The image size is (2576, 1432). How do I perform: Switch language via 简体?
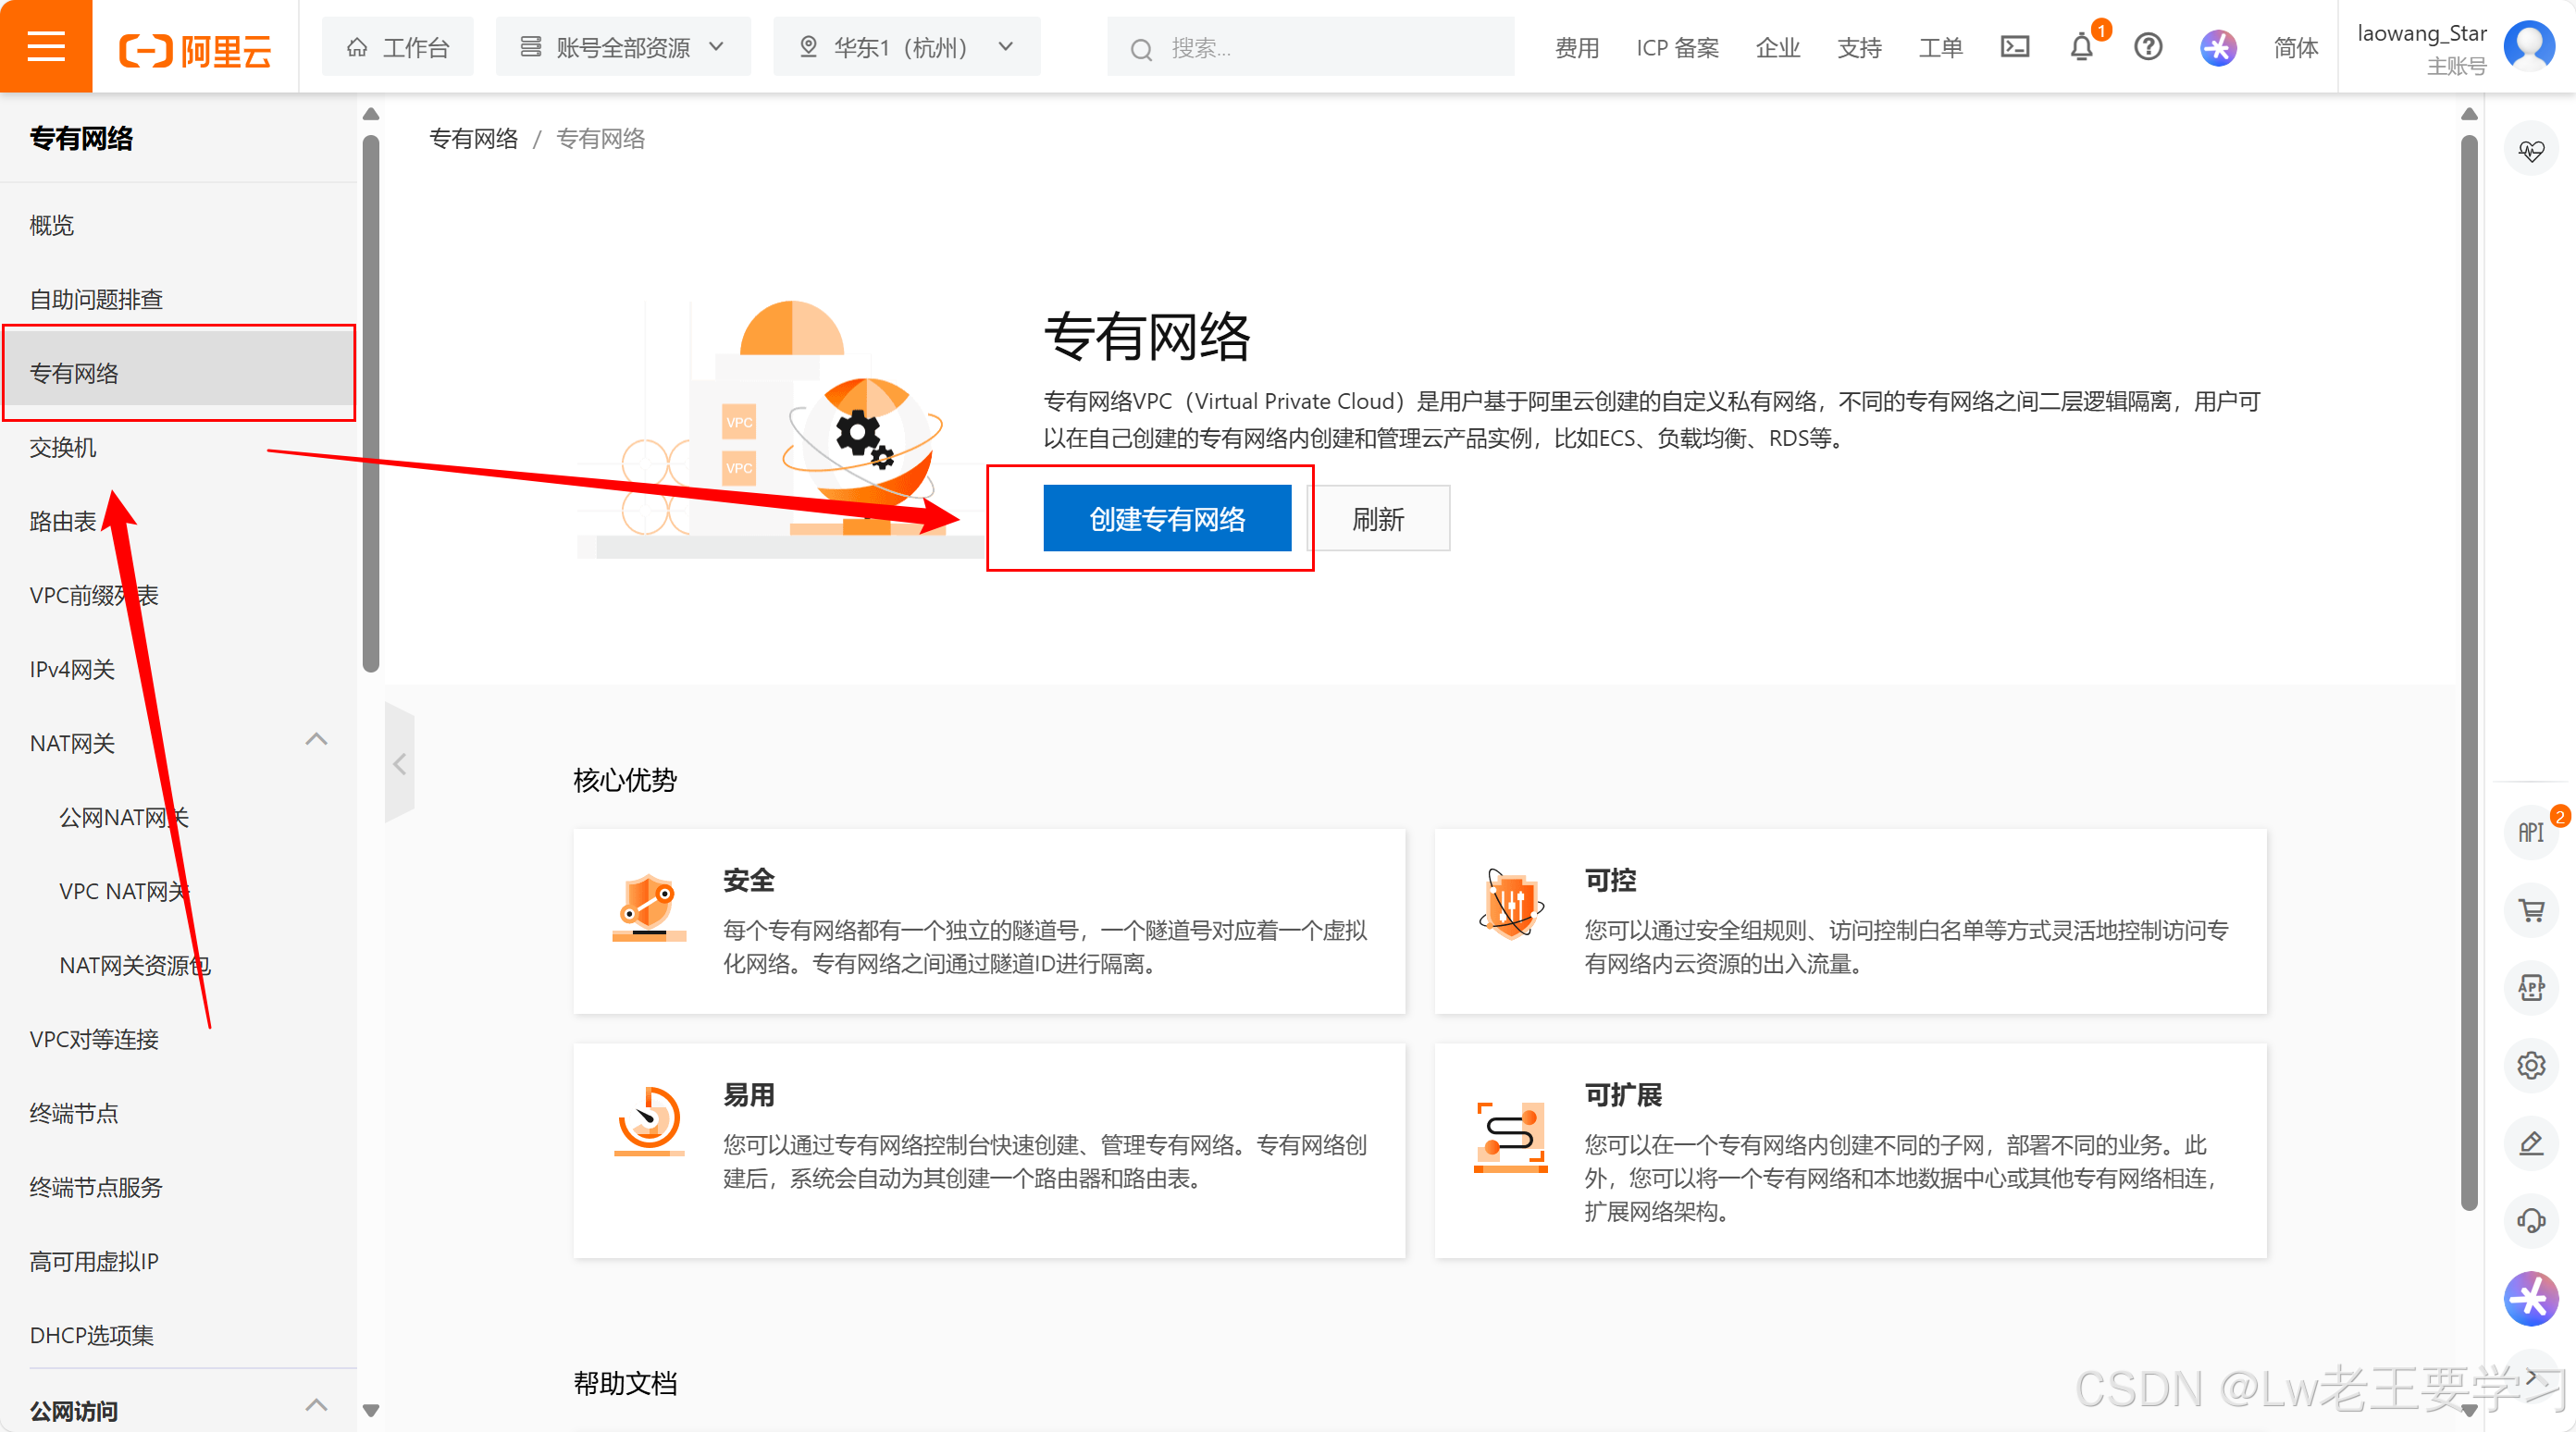2295,48
